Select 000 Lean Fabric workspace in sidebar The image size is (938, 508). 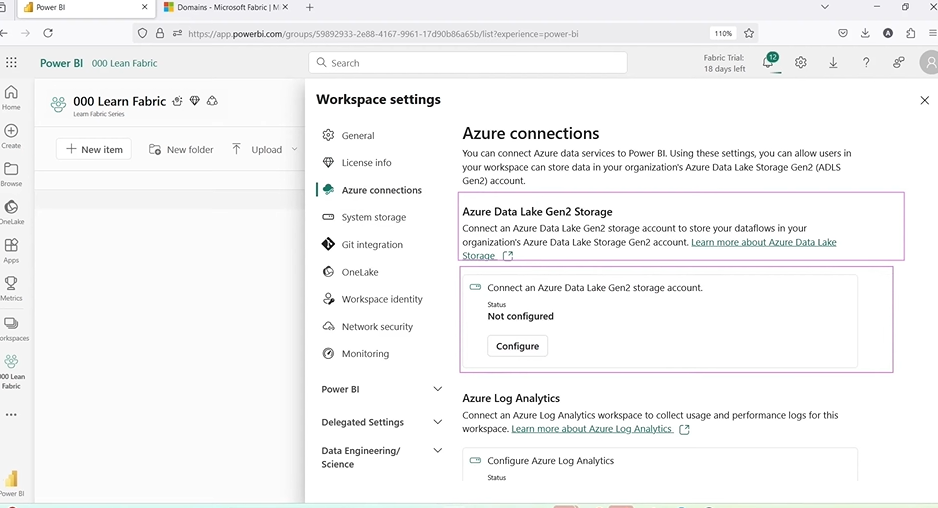pyautogui.click(x=11, y=372)
